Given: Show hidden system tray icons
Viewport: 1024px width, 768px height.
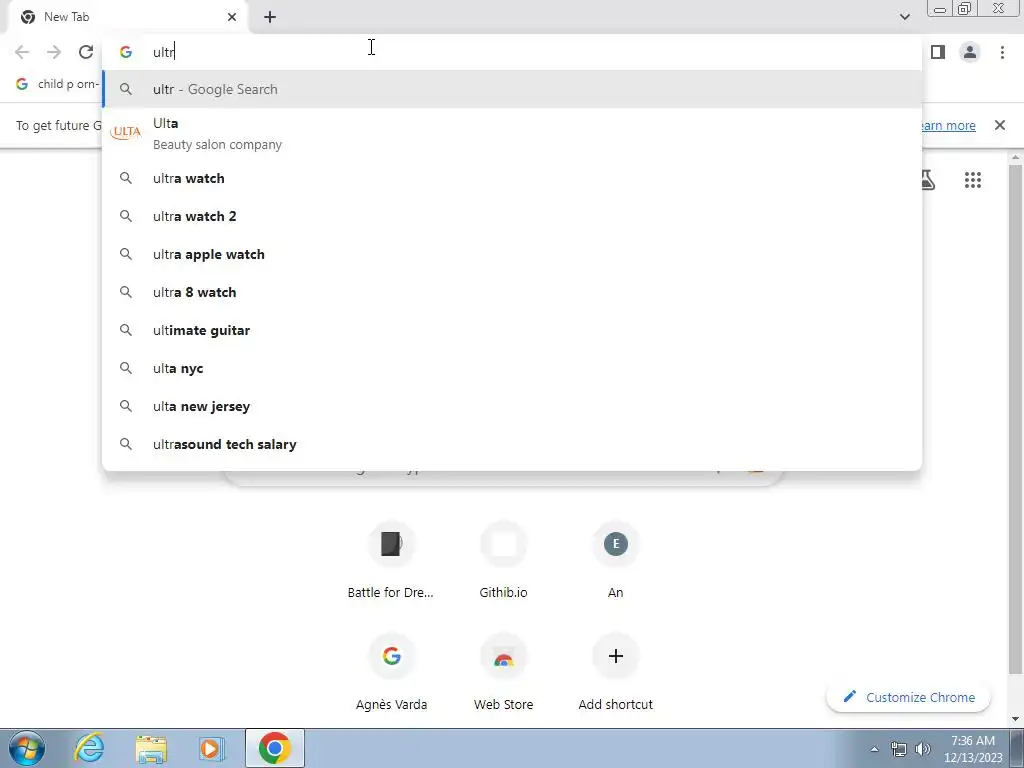Looking at the screenshot, I should point(874,749).
